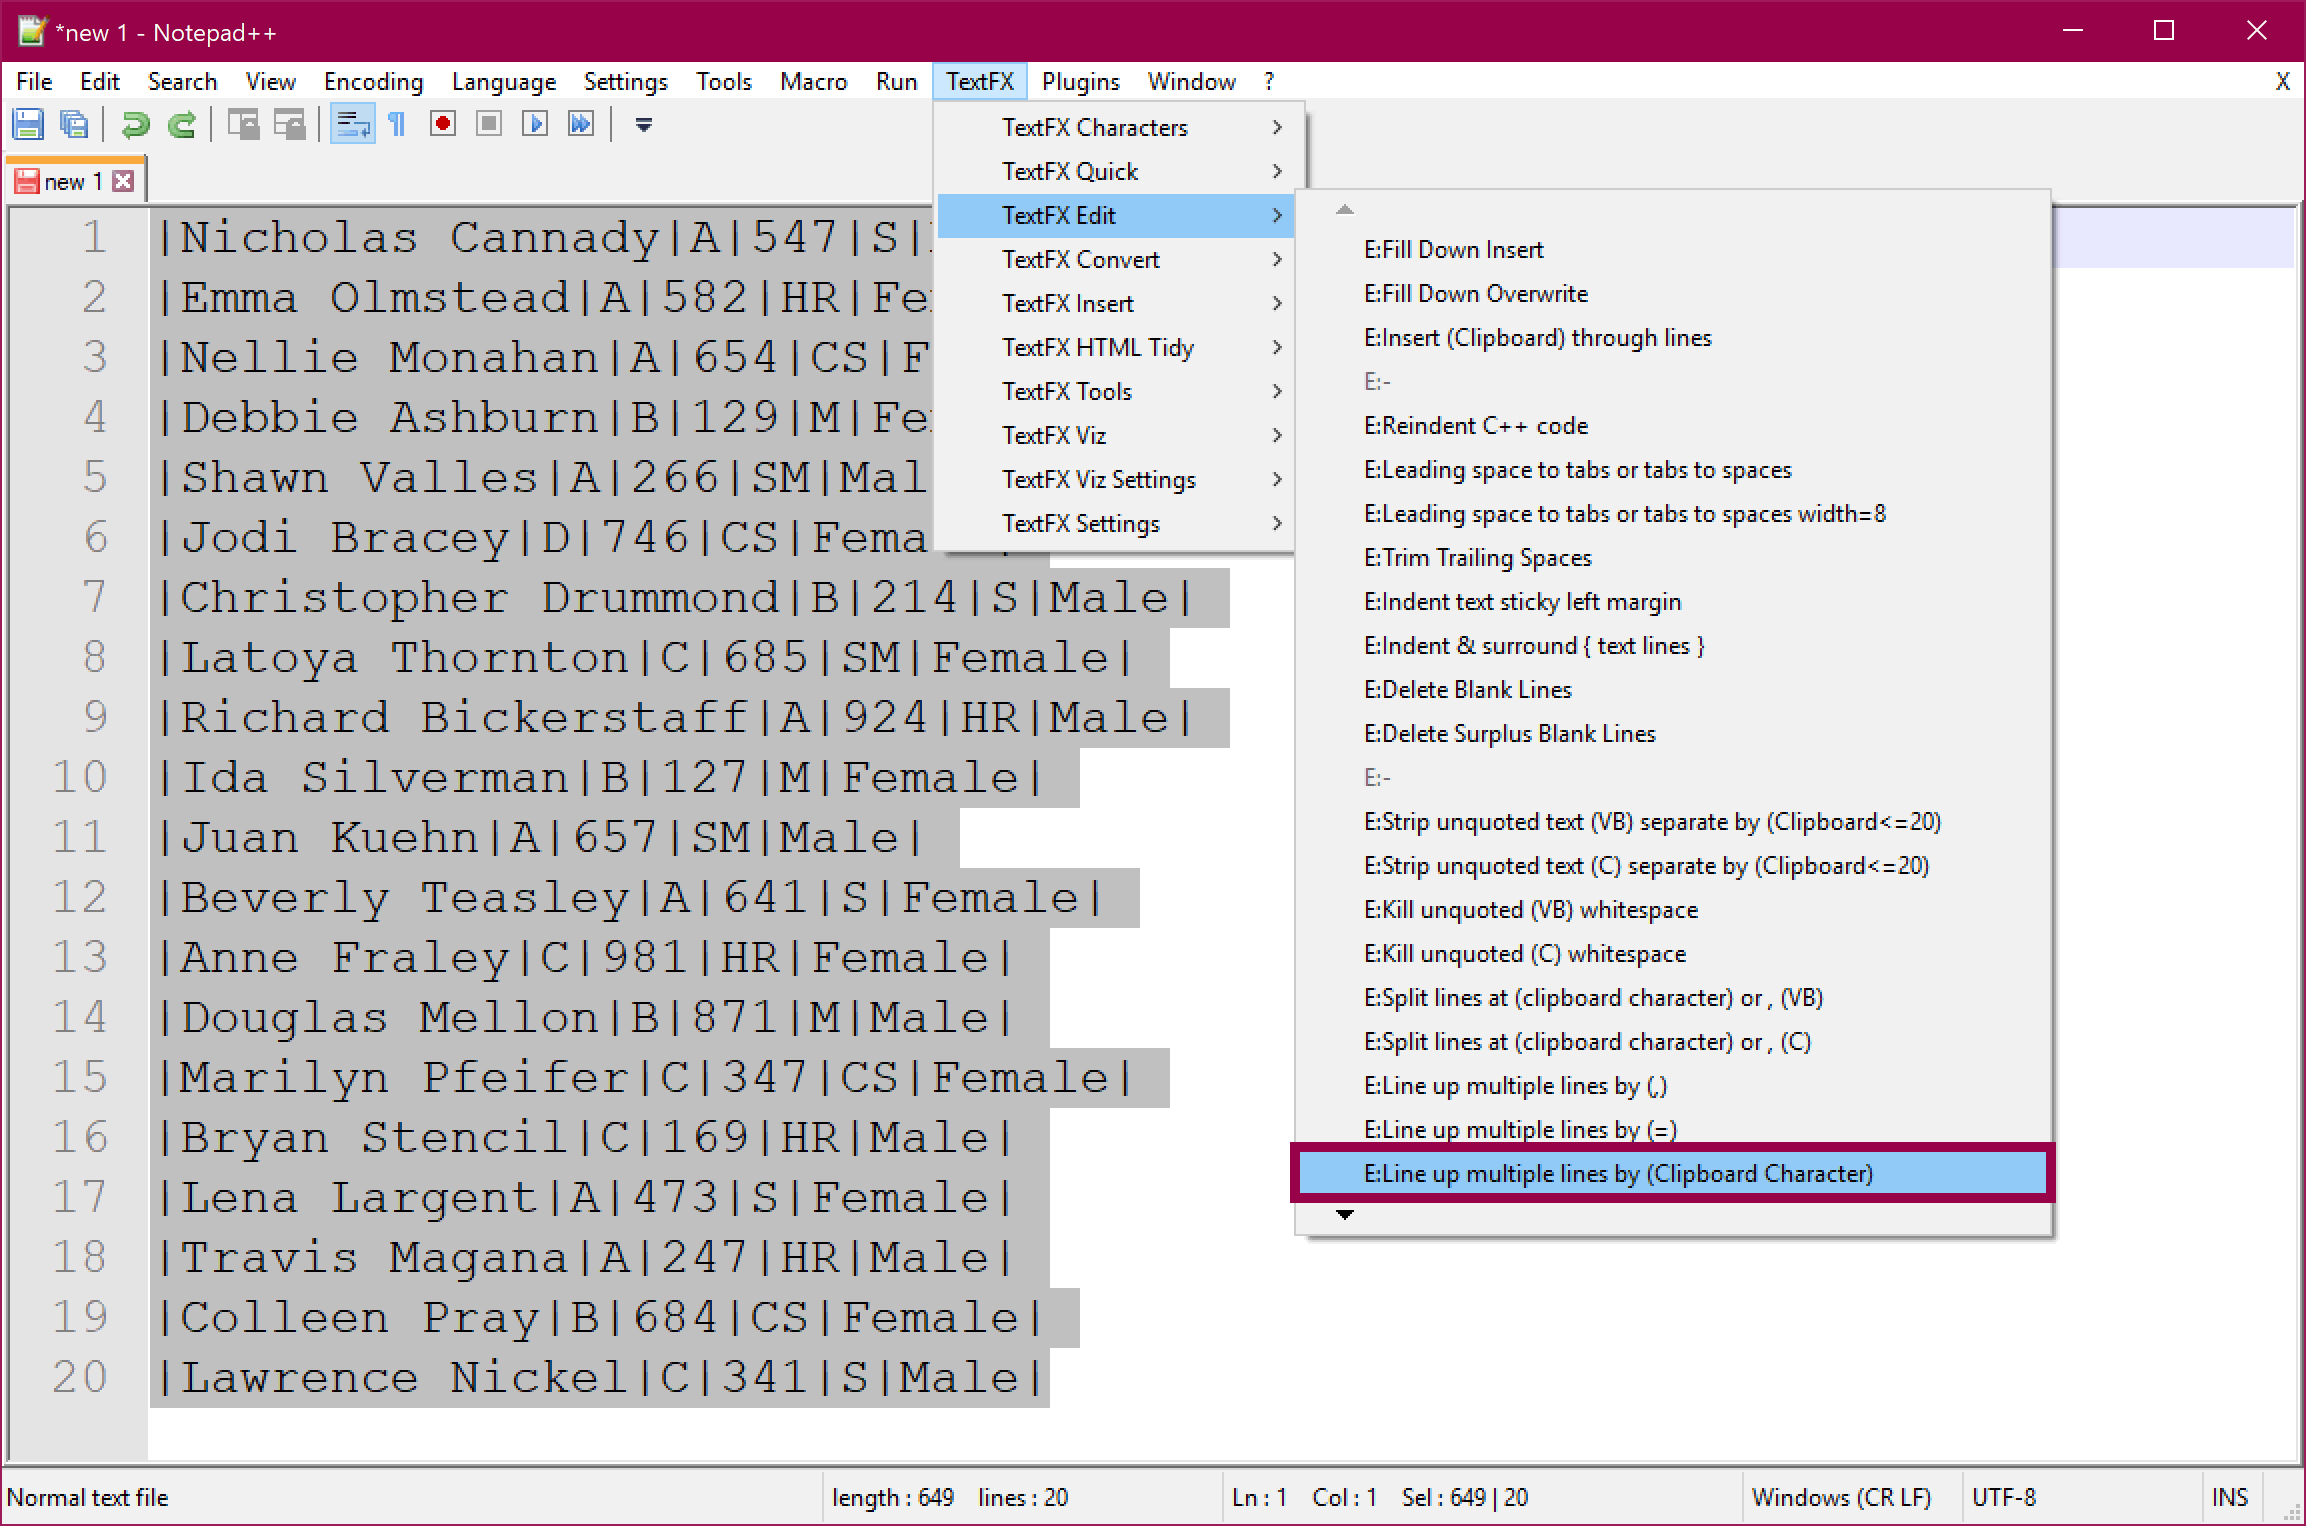
Task: Click the Playback macro icon
Action: tap(535, 124)
